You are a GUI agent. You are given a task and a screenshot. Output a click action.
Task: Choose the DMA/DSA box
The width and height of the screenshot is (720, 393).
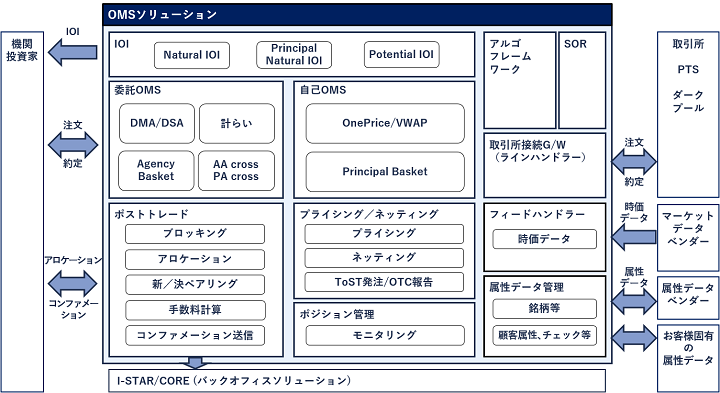[157, 123]
